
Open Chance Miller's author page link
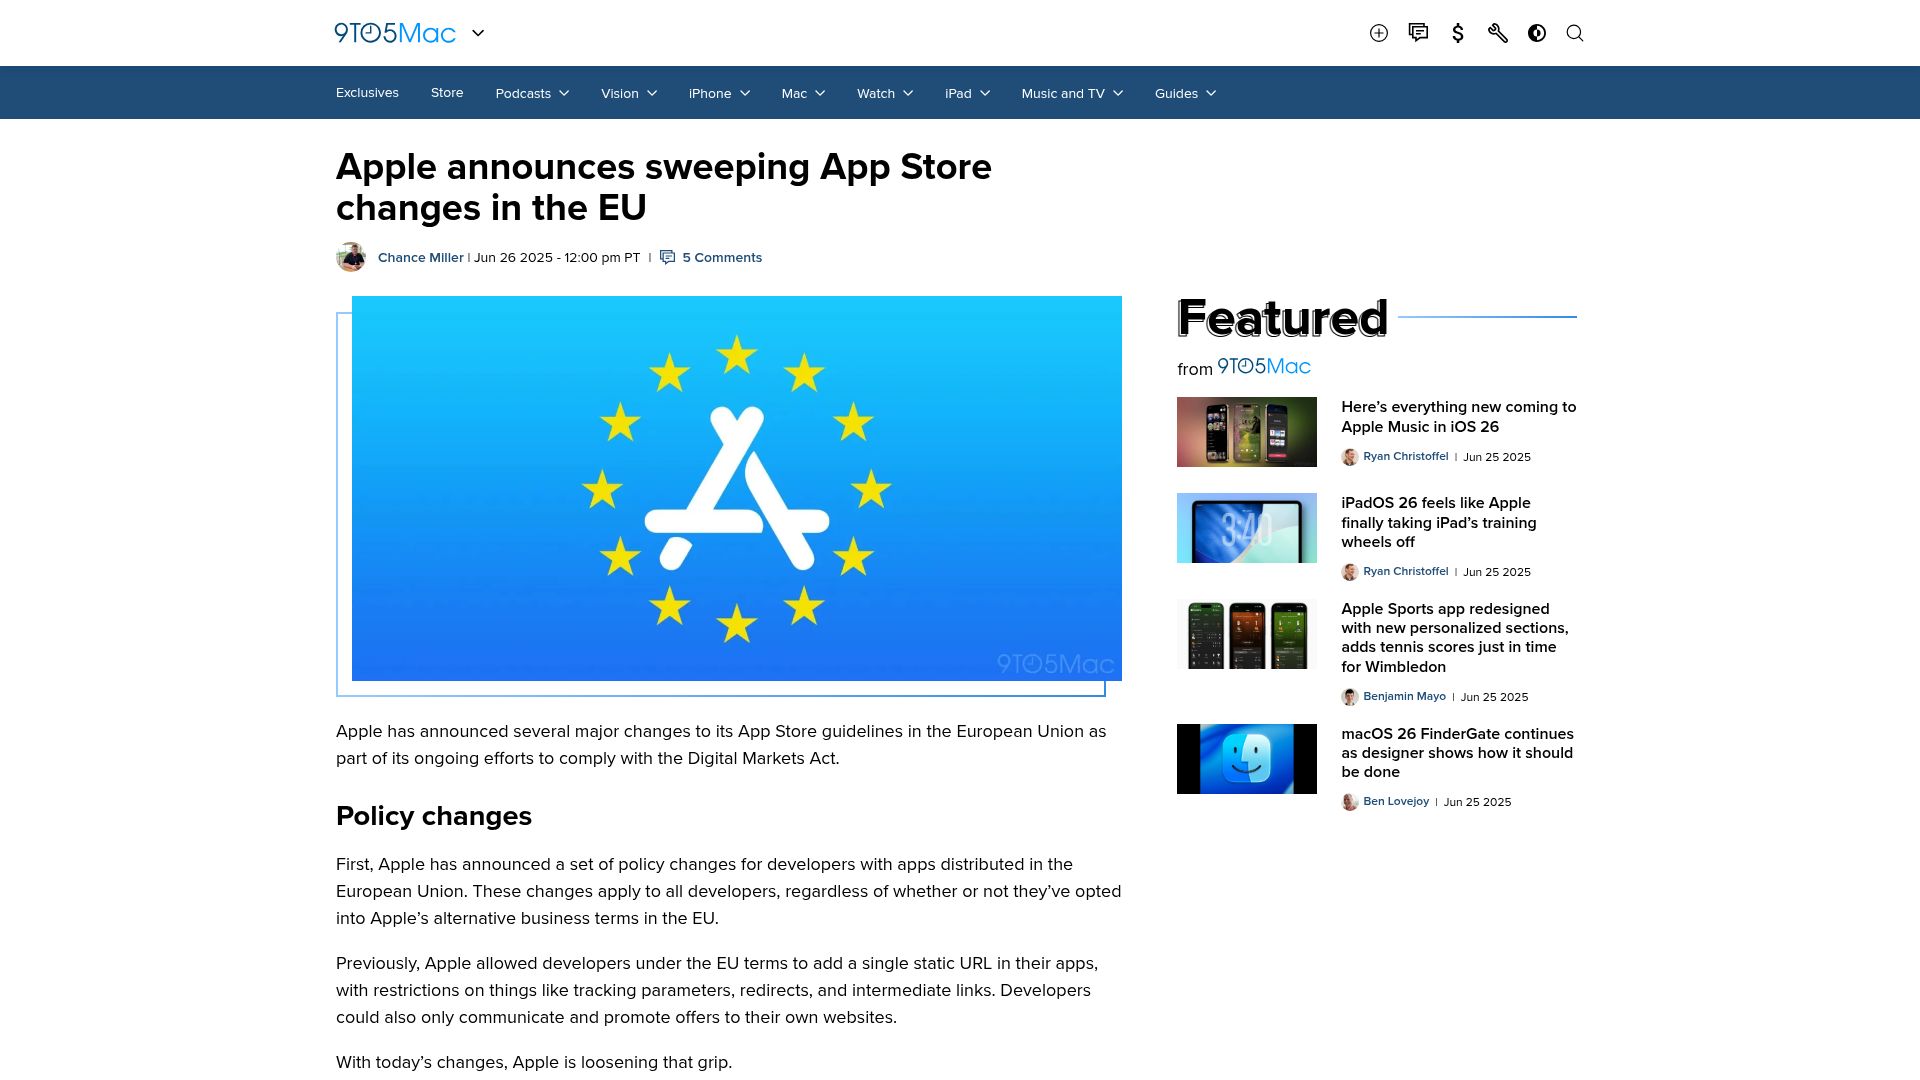click(x=420, y=258)
